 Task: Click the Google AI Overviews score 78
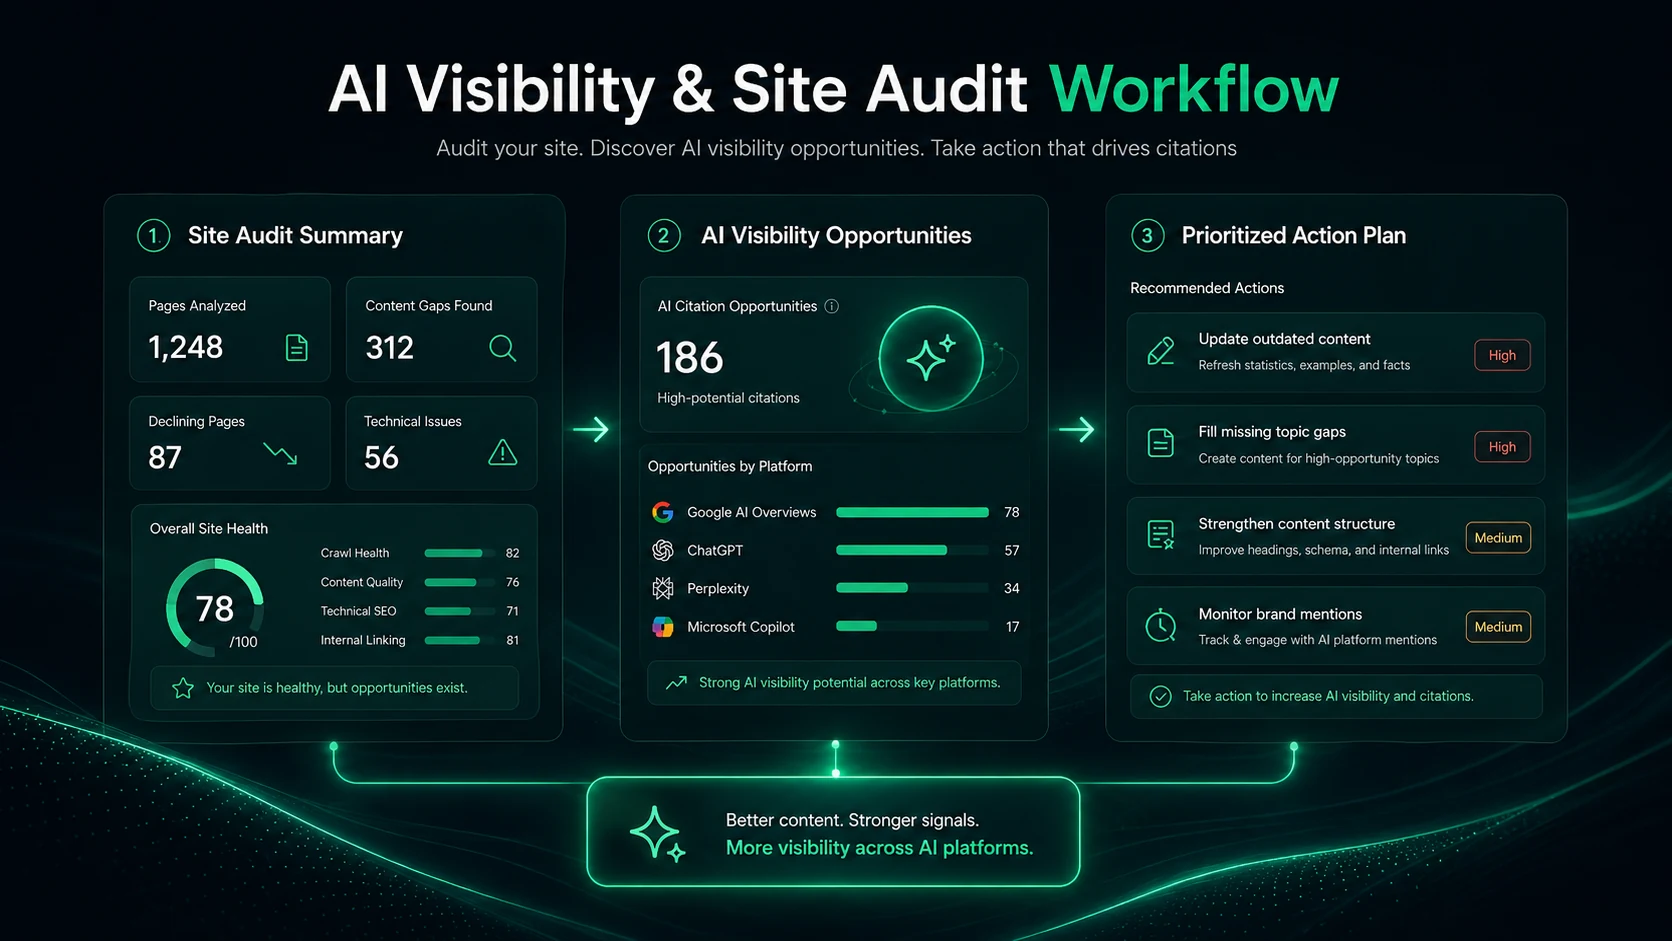(x=1012, y=512)
